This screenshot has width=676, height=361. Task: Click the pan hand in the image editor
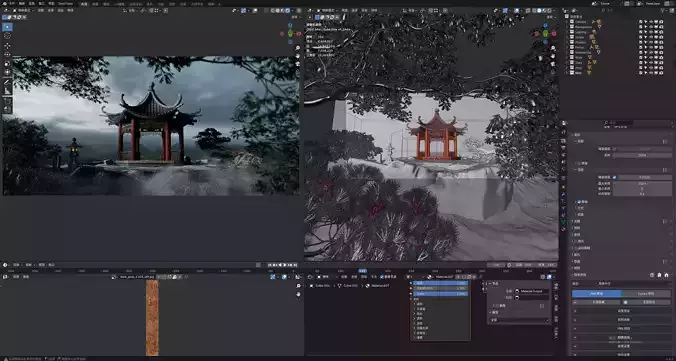[x=298, y=294]
